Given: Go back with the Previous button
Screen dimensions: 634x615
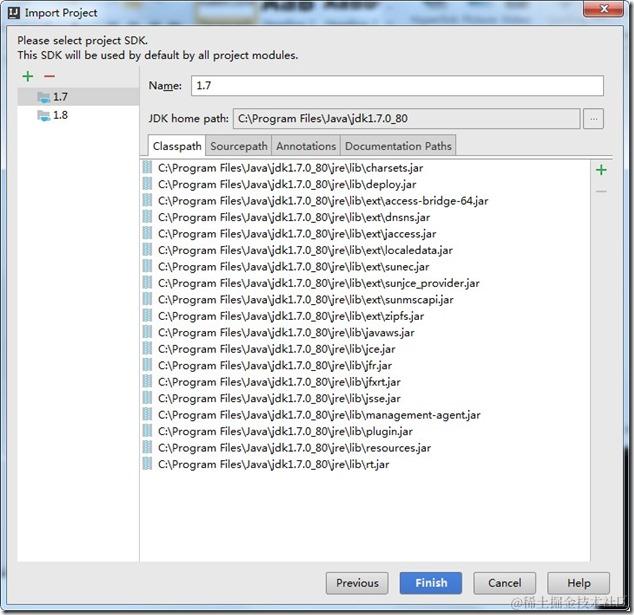Looking at the screenshot, I should click(x=357, y=583).
